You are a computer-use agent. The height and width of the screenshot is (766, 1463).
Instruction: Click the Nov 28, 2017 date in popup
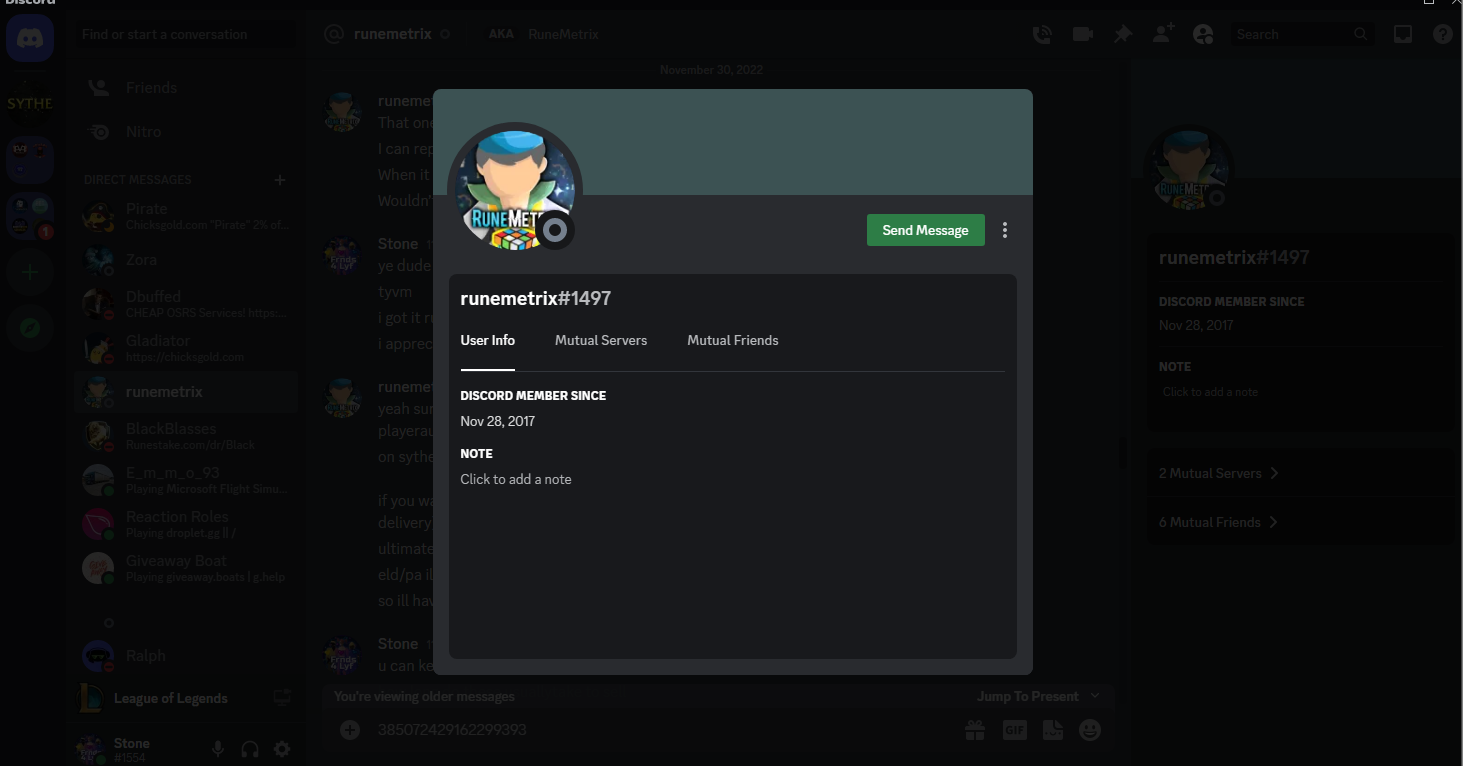tap(497, 421)
